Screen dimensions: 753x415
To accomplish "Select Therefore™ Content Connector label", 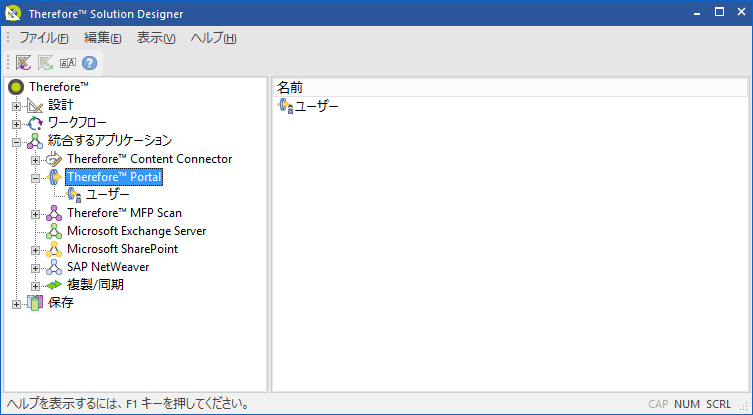I will [x=150, y=159].
